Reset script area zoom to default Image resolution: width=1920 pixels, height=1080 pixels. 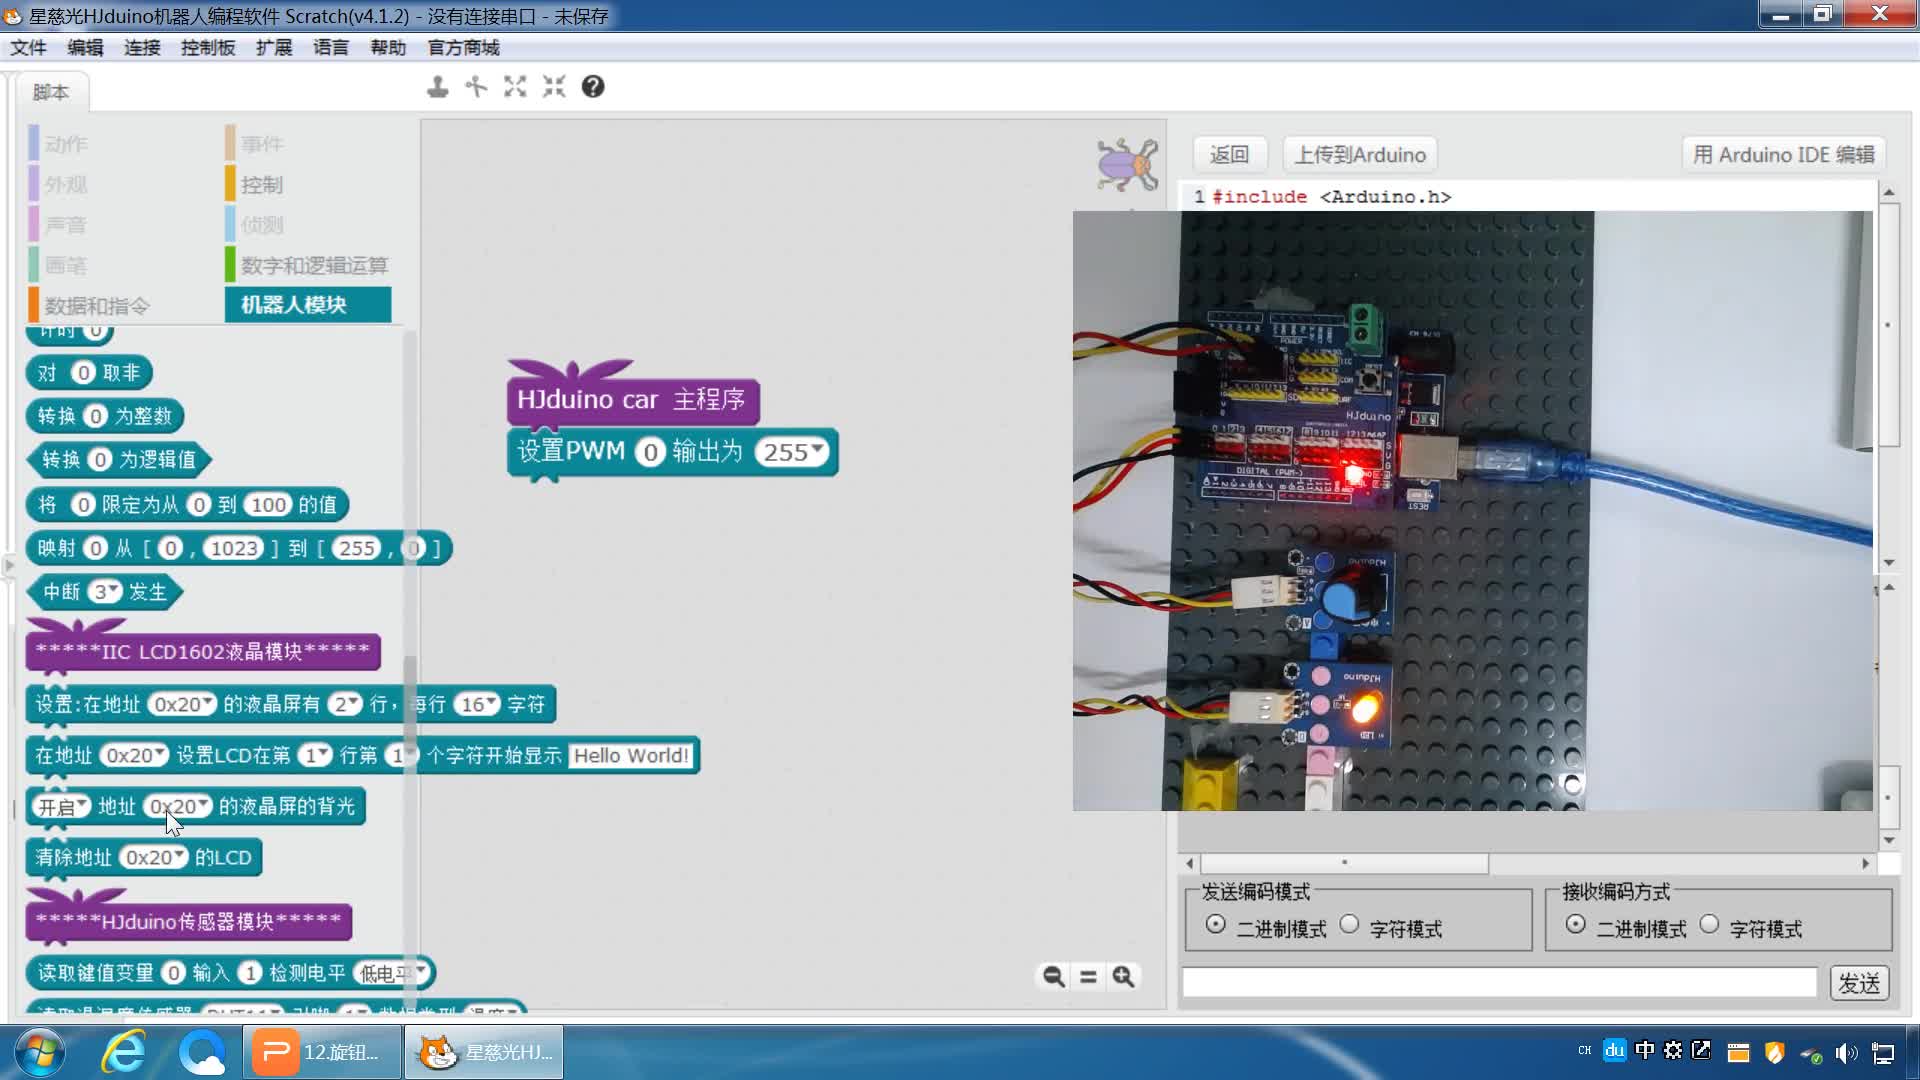click(1088, 976)
